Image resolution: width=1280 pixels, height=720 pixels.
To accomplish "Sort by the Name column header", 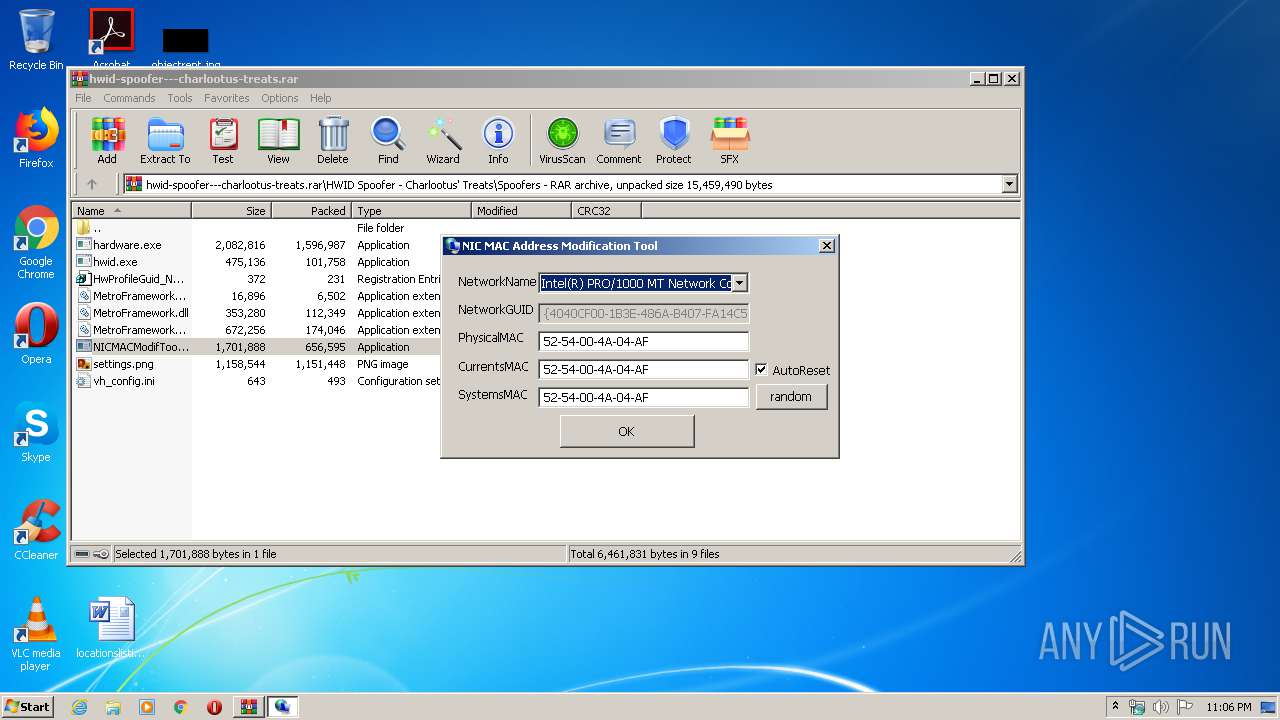I will [x=131, y=210].
